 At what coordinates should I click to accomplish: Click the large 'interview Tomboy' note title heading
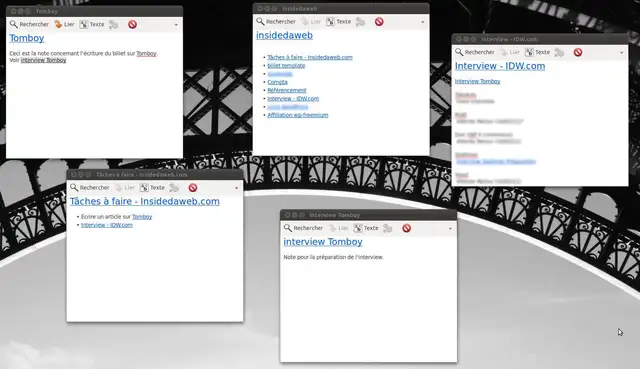point(323,242)
